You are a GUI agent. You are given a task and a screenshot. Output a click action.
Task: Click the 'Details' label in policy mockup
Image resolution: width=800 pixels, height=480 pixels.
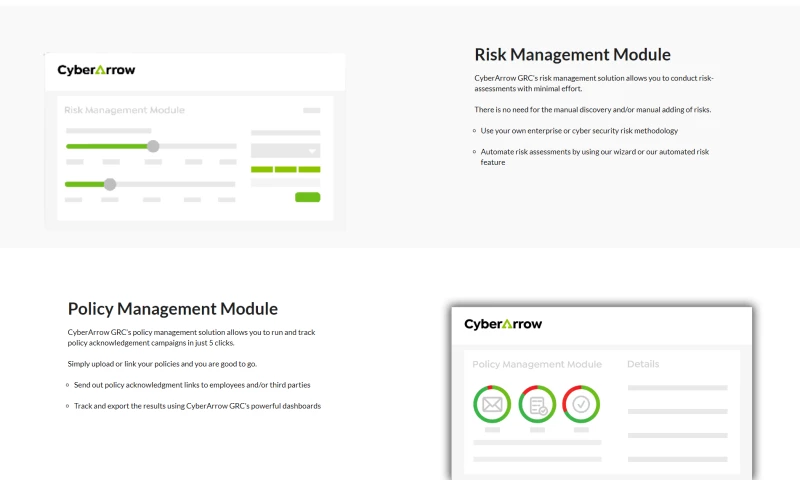pos(643,364)
